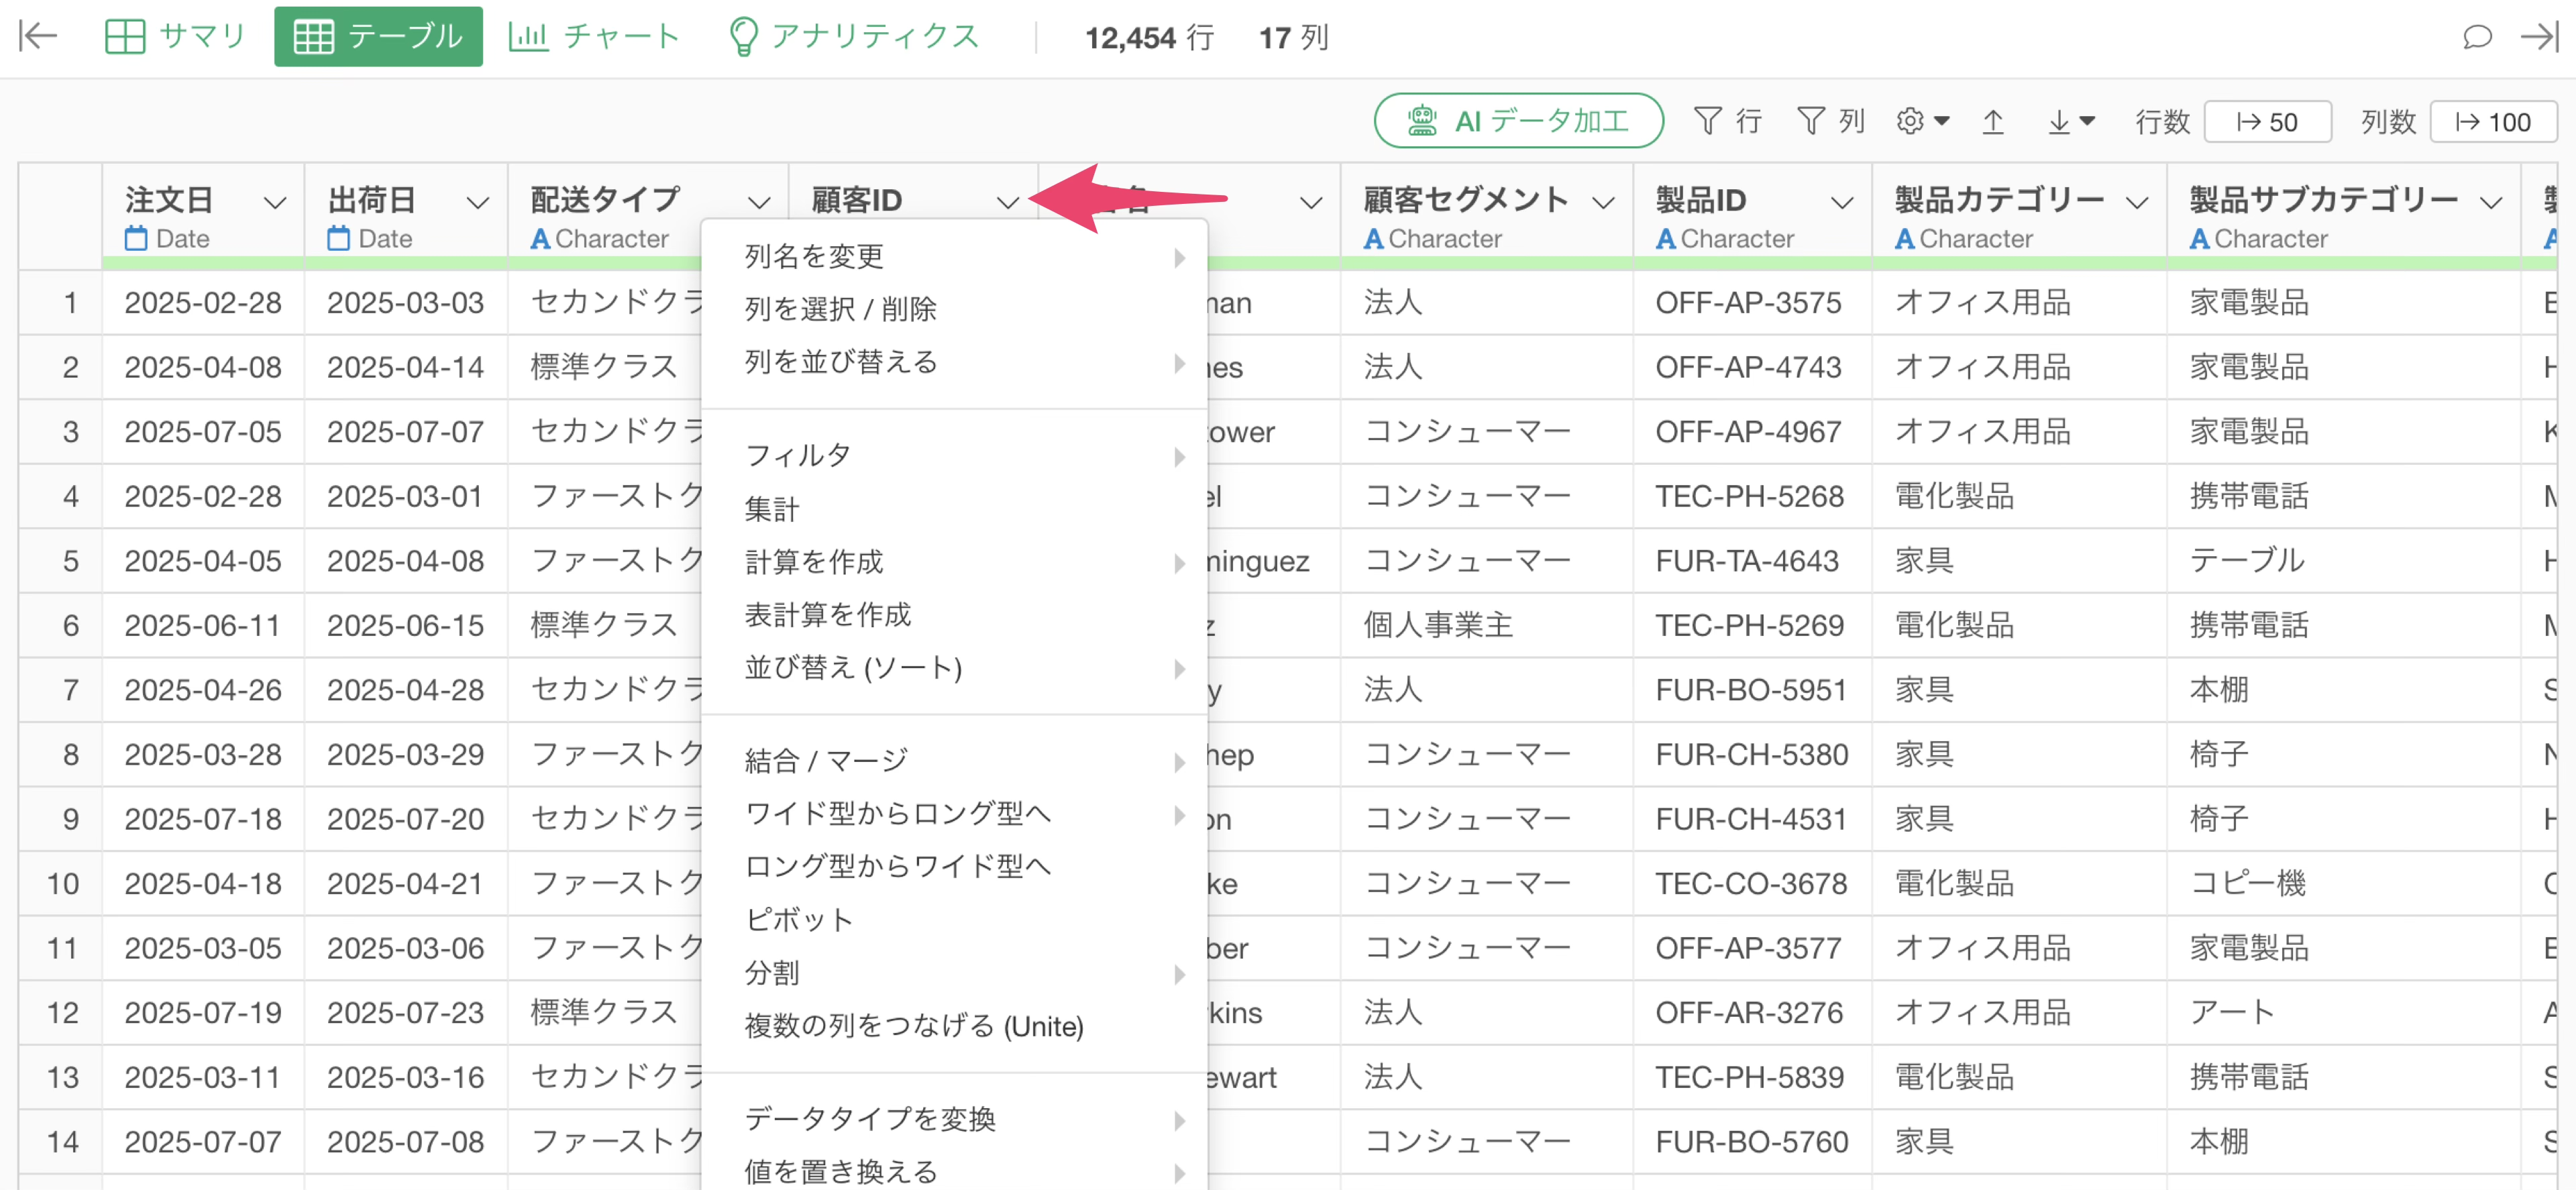
Task: Click ship date 2025-07-07 in row 3
Action: [406, 432]
